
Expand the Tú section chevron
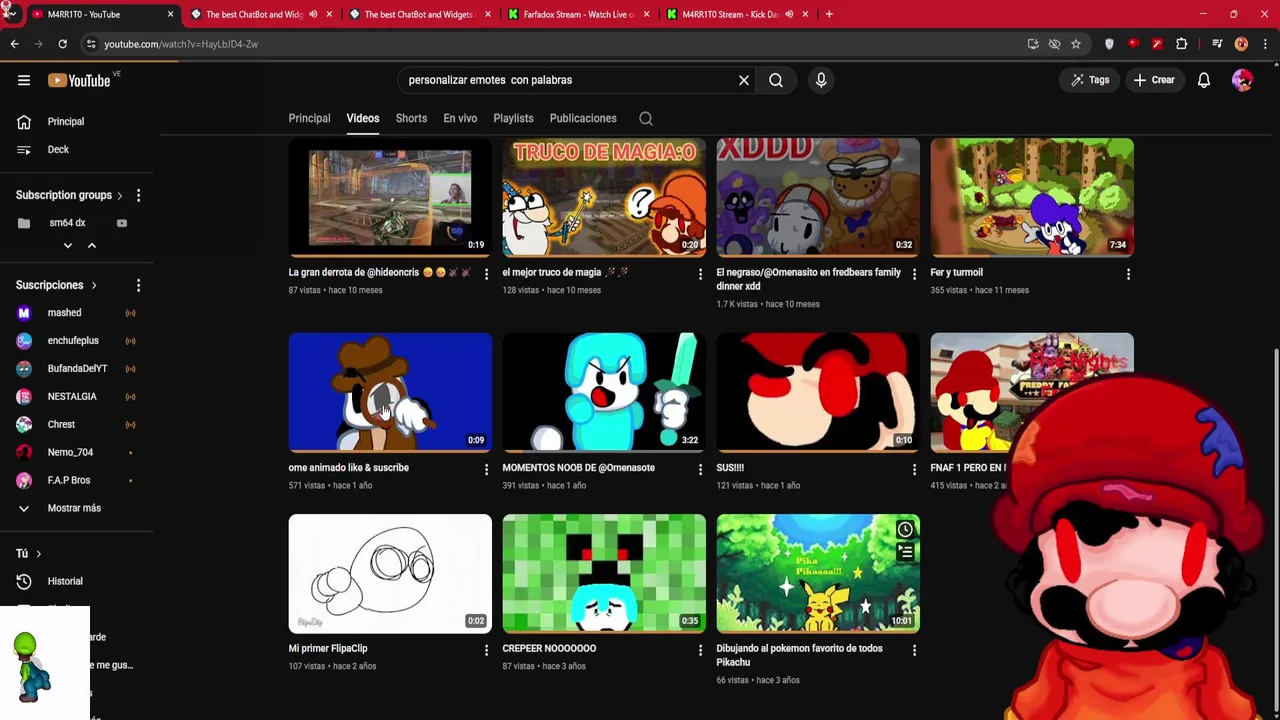point(38,553)
